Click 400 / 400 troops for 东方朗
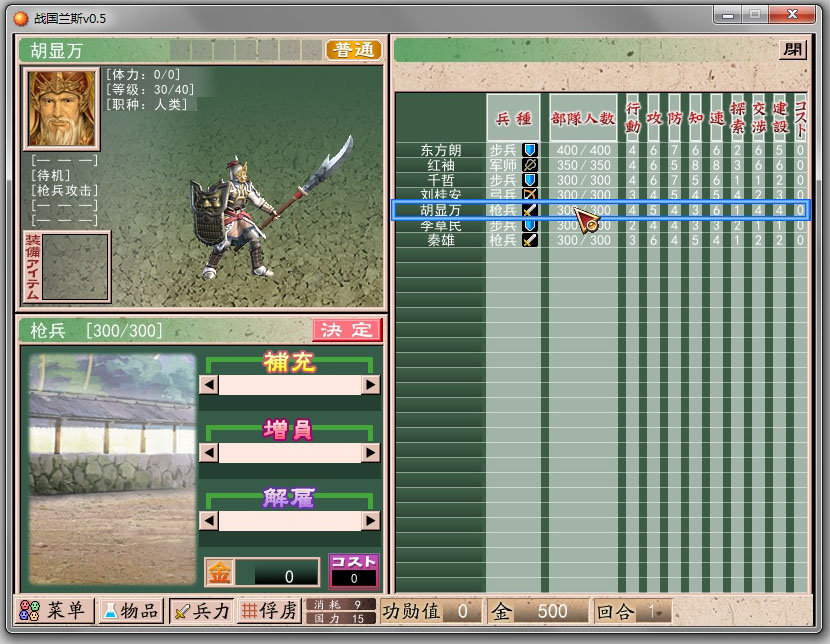 [583, 150]
